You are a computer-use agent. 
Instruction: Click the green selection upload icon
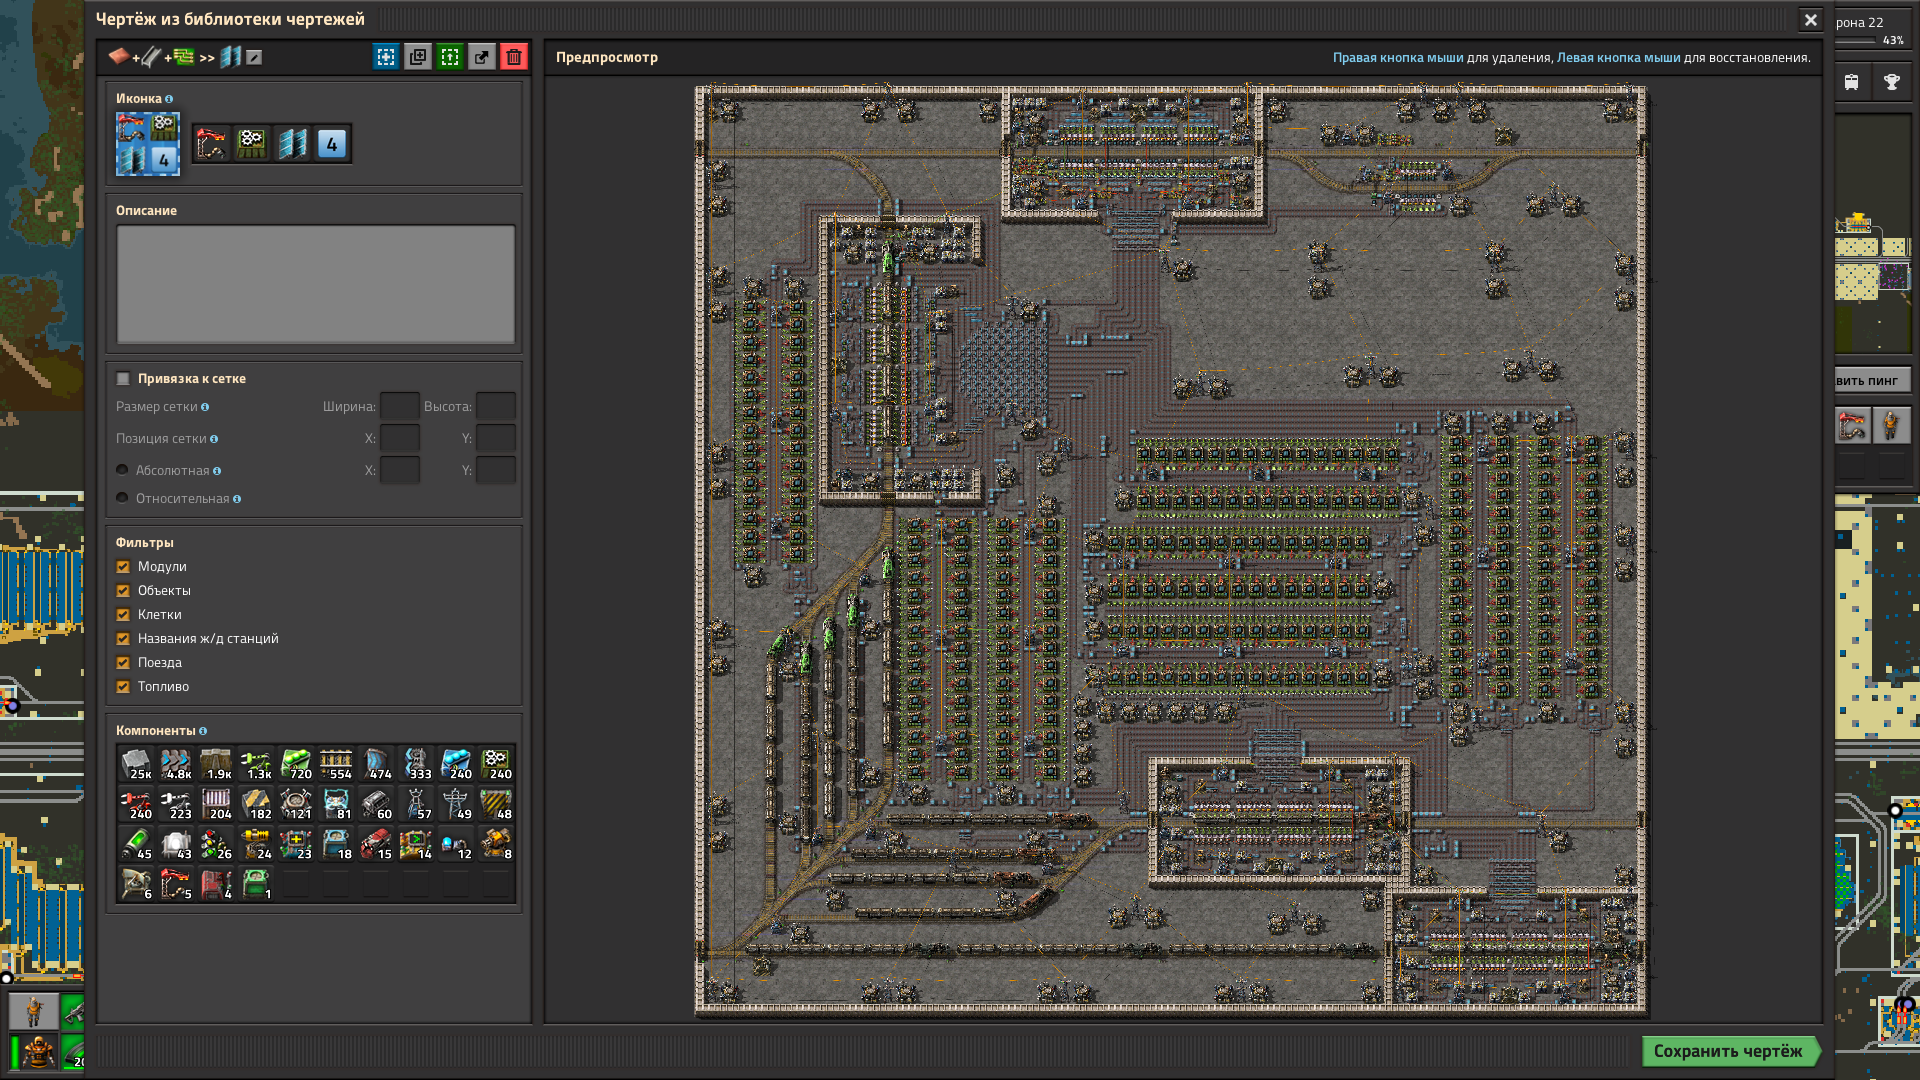click(x=450, y=57)
